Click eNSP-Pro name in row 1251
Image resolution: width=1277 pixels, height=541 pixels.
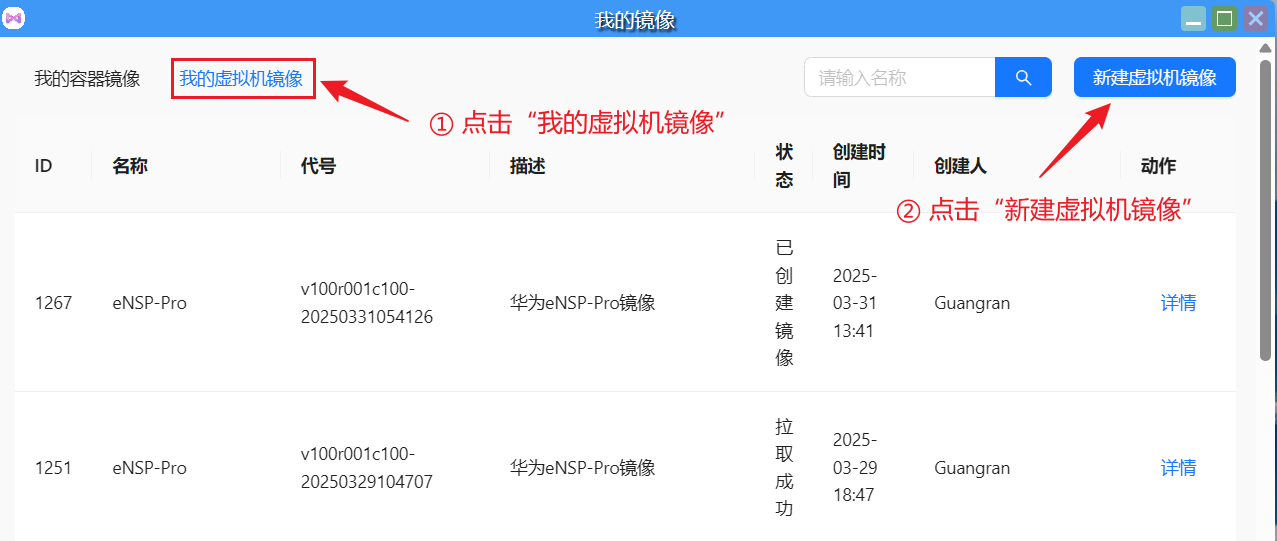(149, 468)
